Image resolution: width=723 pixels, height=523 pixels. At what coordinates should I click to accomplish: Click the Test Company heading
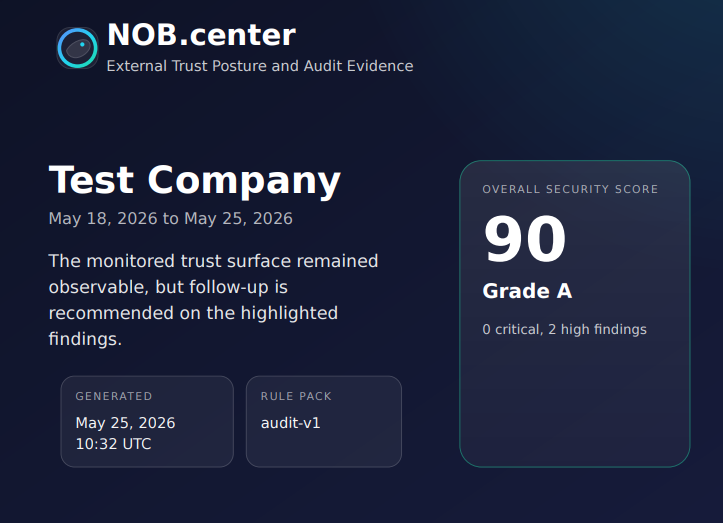point(195,180)
